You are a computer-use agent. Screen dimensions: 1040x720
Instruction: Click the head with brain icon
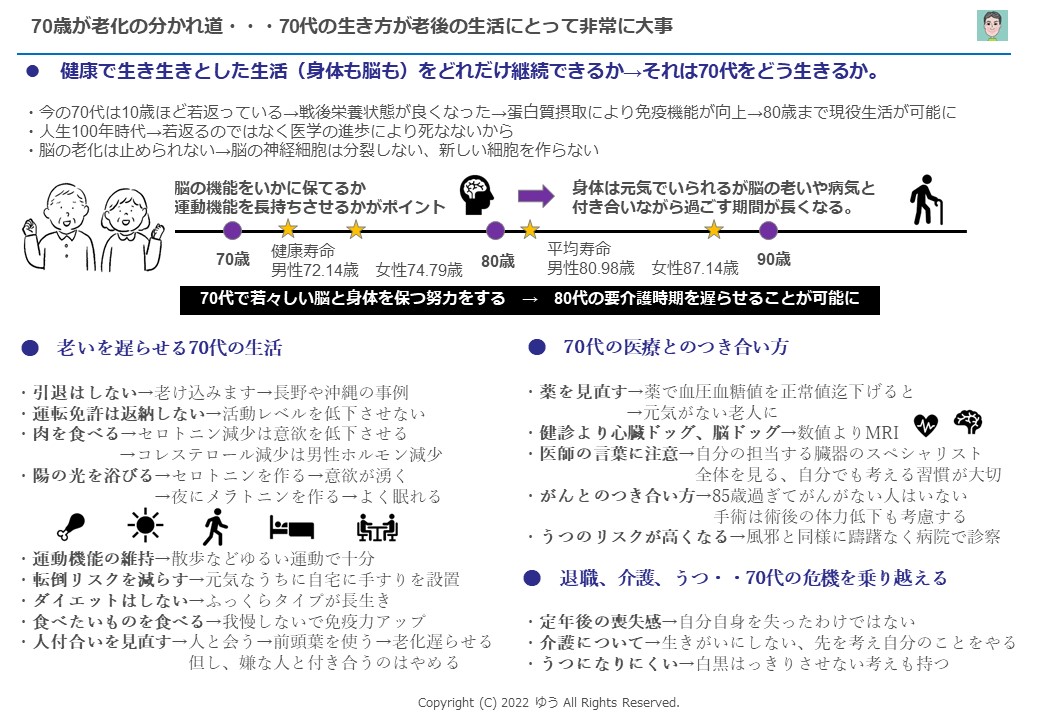point(479,194)
